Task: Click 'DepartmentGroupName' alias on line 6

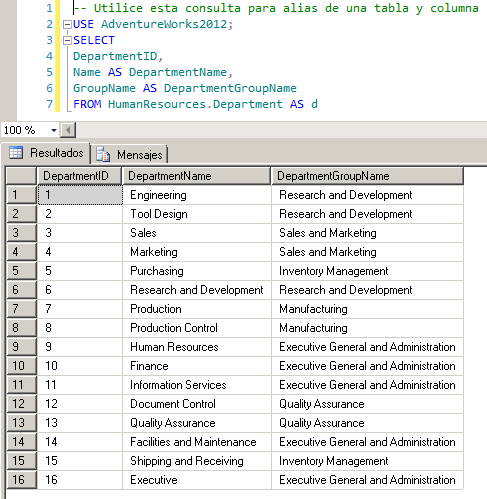Action: point(230,88)
